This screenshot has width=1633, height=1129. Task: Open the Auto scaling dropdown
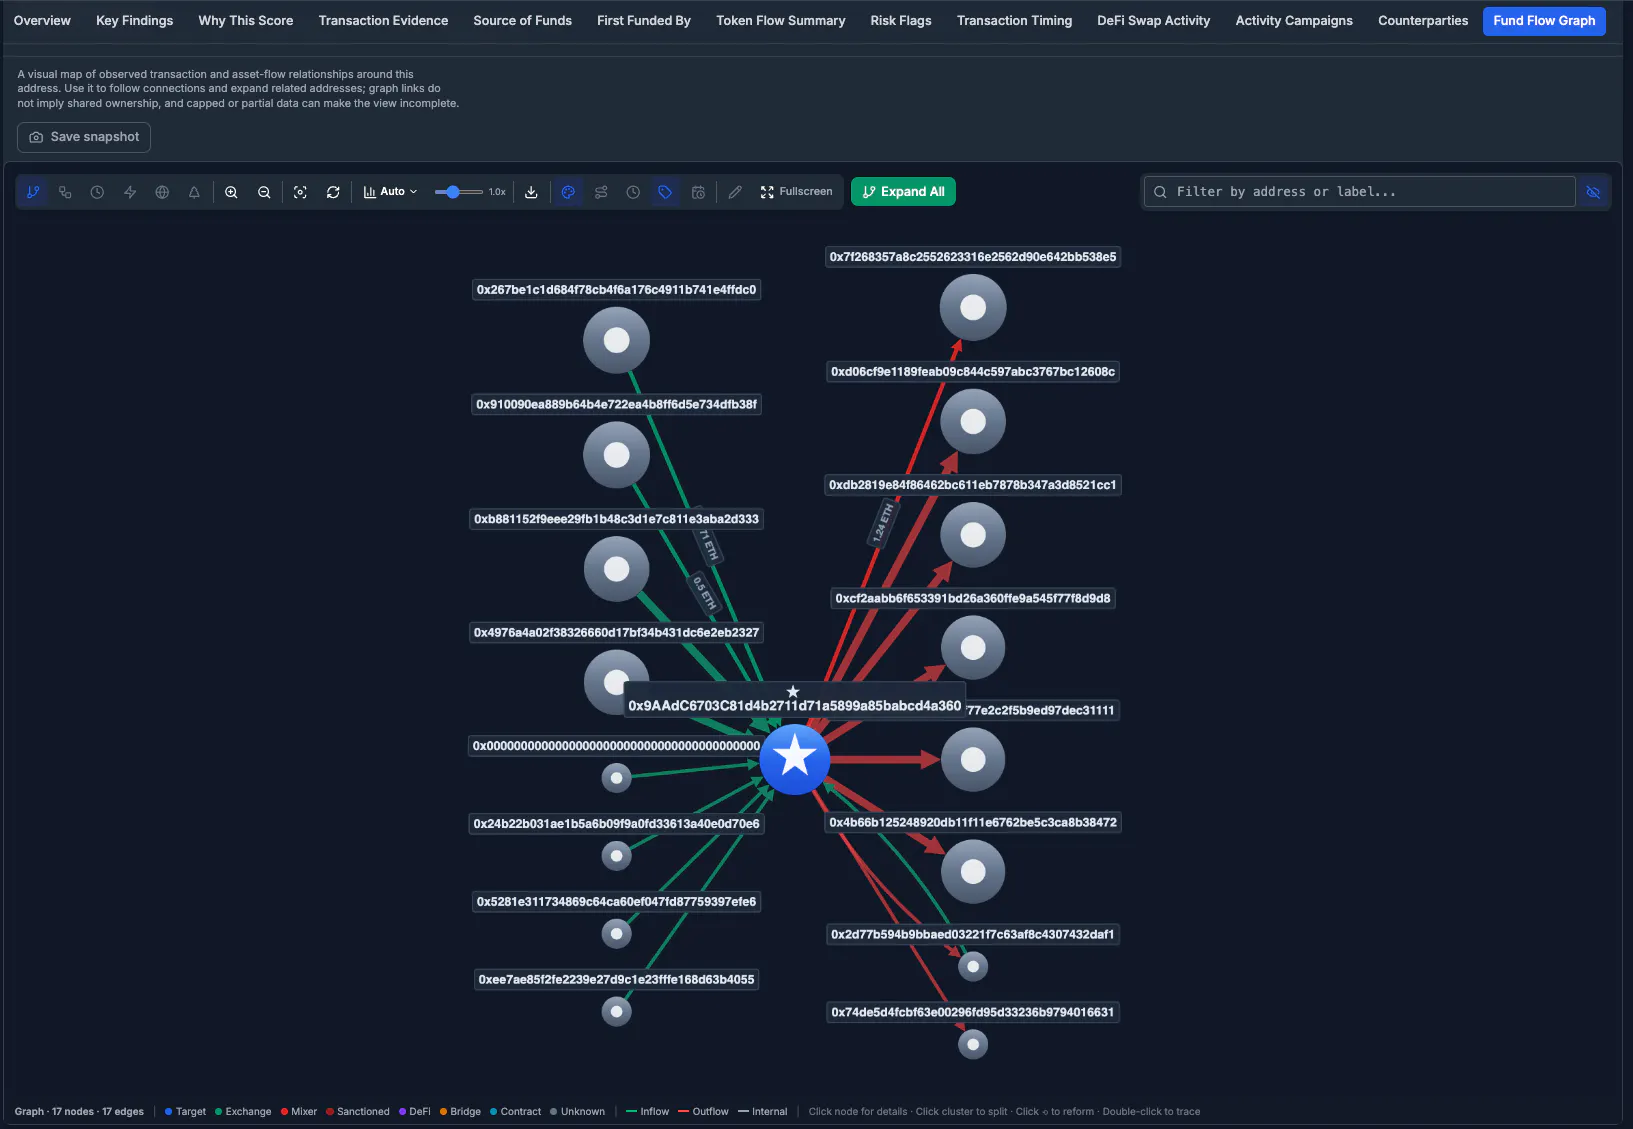pos(391,192)
